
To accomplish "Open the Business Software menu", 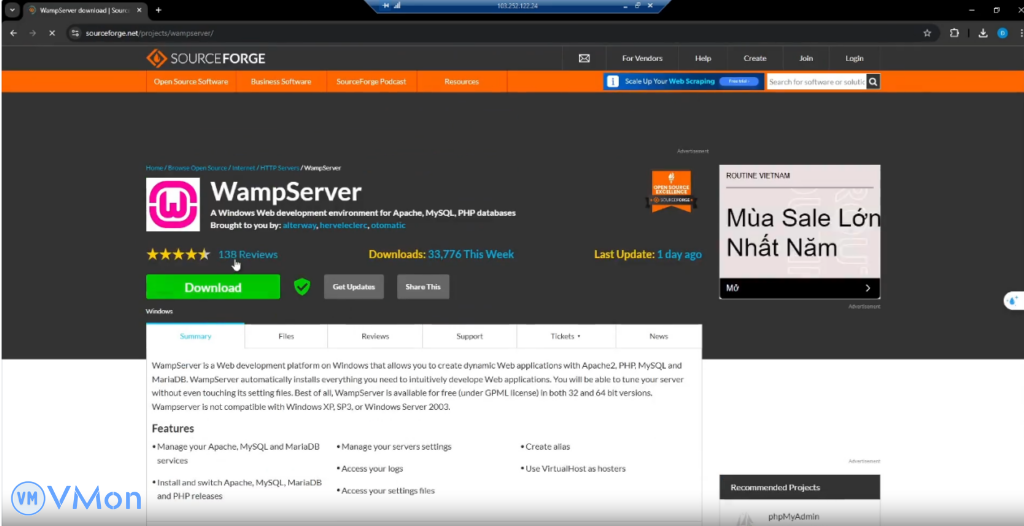I will (281, 82).
